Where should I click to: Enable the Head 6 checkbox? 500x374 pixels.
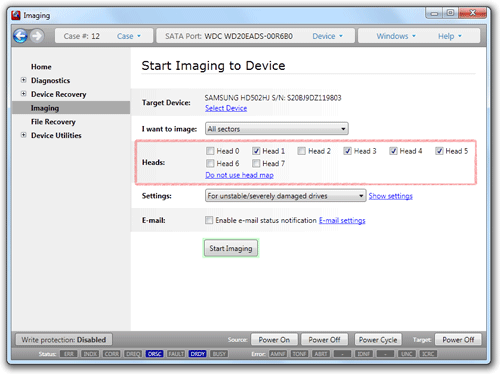point(210,163)
